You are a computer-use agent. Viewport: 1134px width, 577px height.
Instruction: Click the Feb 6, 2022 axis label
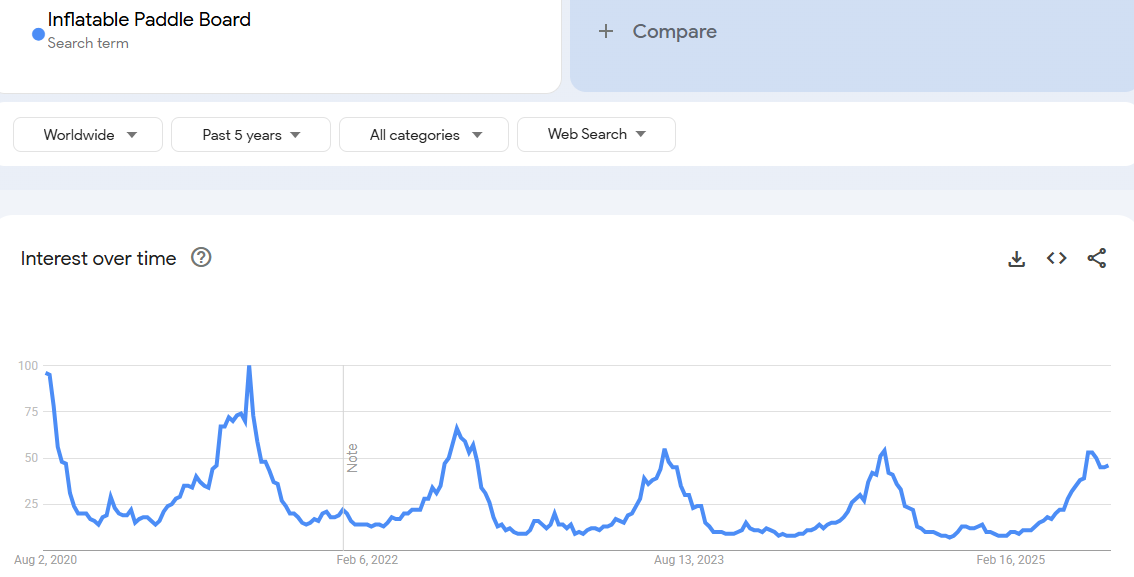pos(365,560)
